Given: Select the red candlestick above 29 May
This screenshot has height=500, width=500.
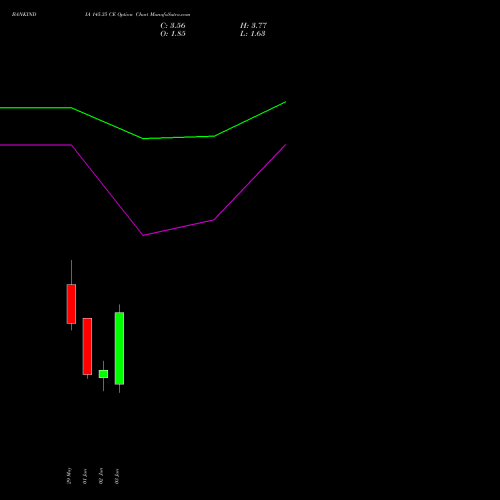Looking at the screenshot, I should 71,304.
